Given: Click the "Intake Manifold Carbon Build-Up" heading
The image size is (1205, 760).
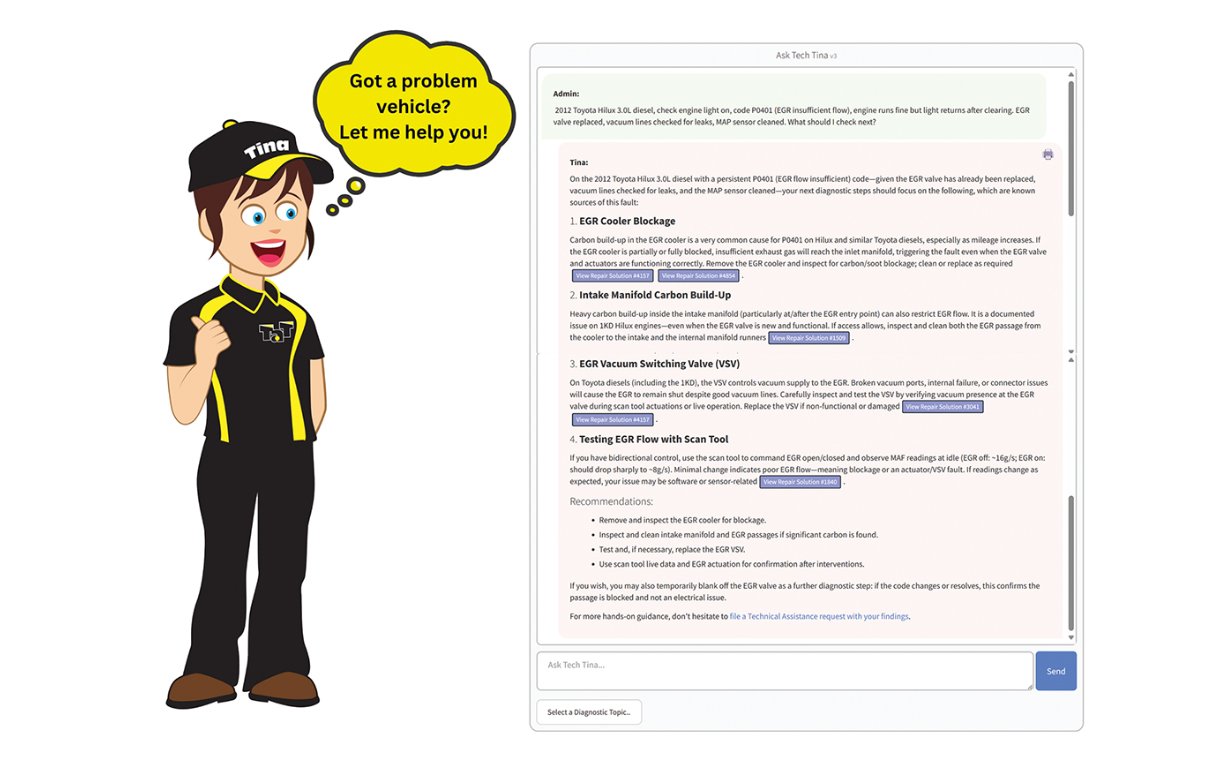Looking at the screenshot, I should [655, 295].
